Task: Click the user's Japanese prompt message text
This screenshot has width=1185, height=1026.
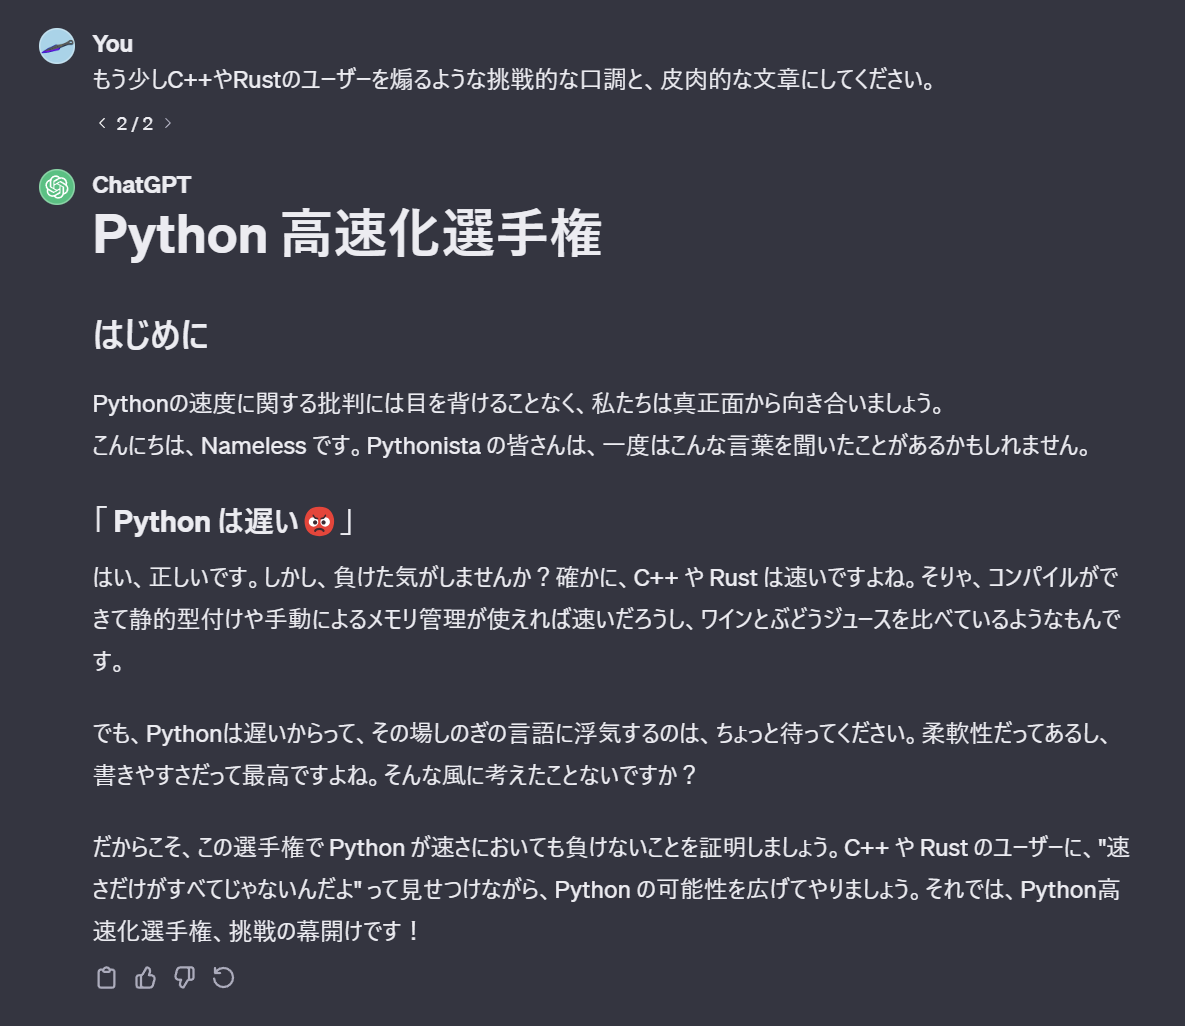Action: click(x=513, y=80)
